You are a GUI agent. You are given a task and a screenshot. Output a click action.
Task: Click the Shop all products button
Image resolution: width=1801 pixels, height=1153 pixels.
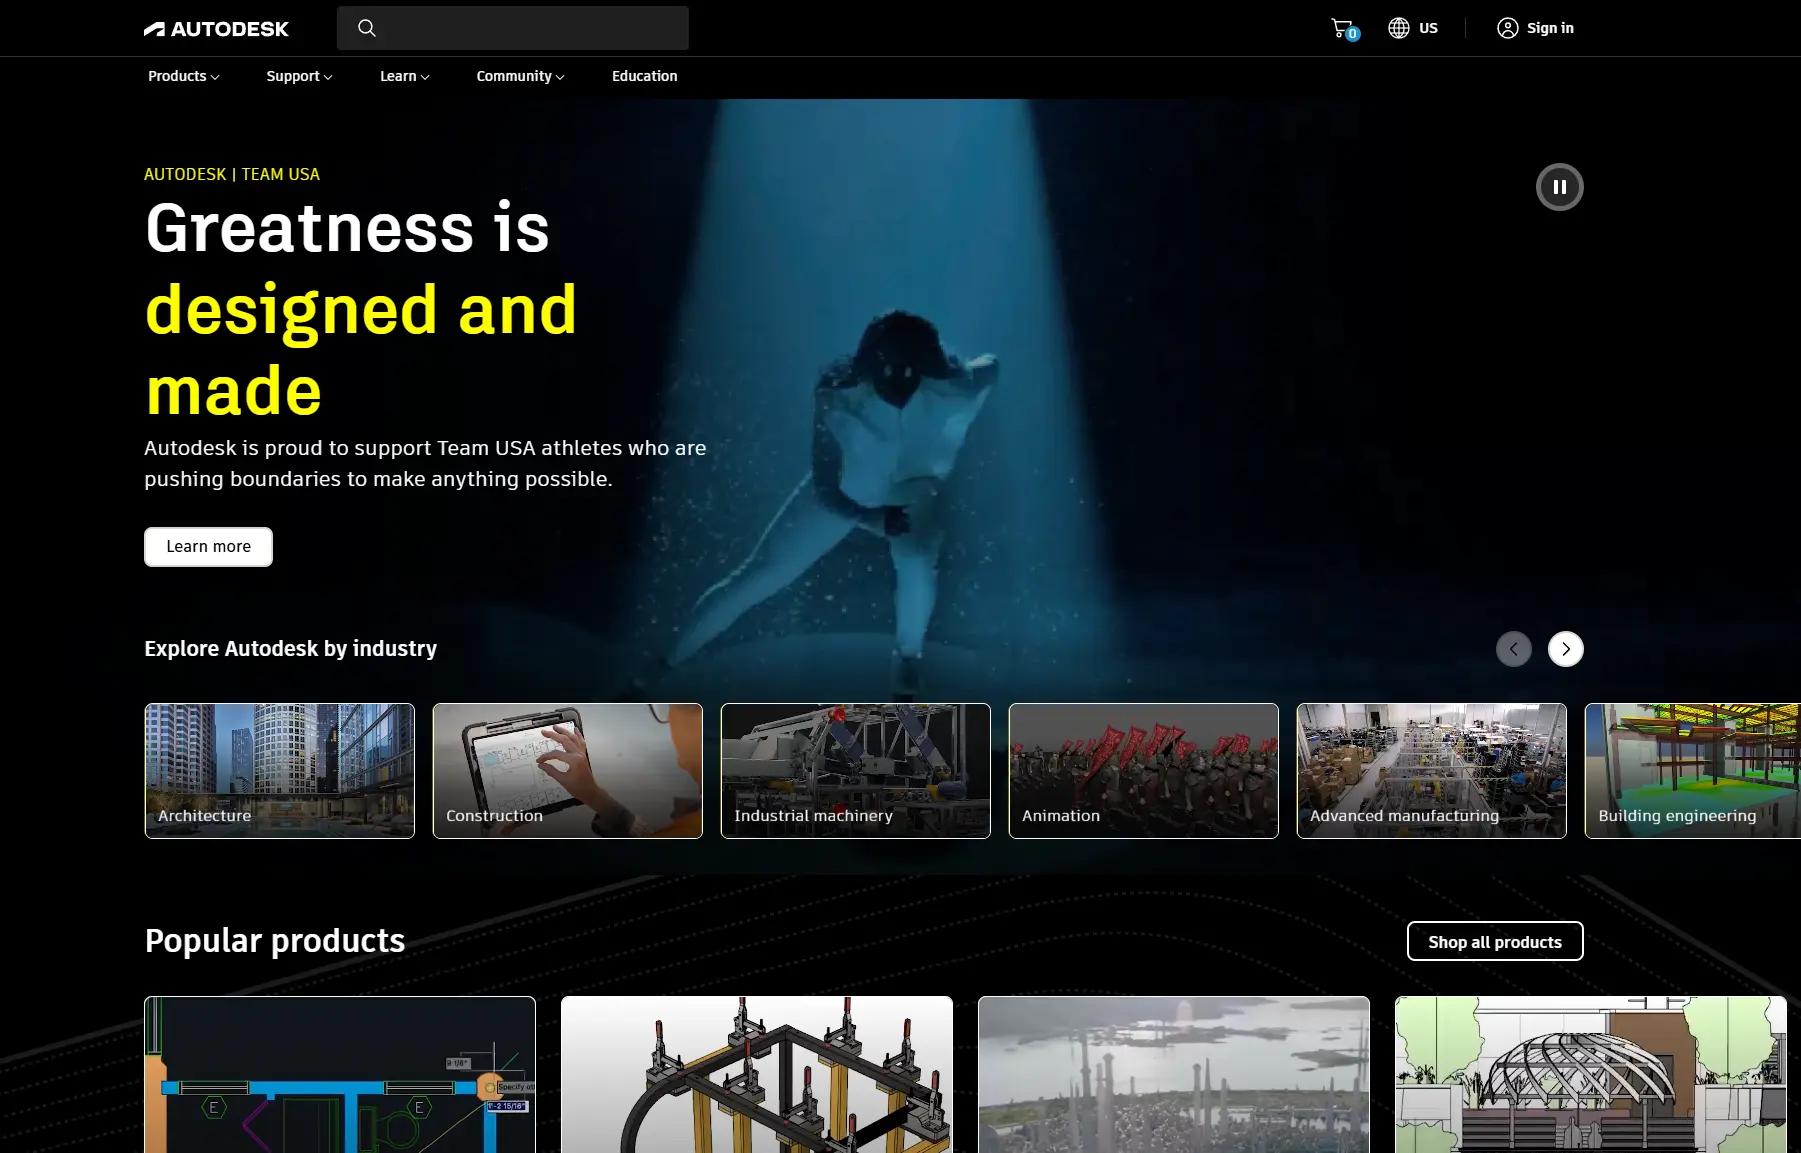point(1494,941)
